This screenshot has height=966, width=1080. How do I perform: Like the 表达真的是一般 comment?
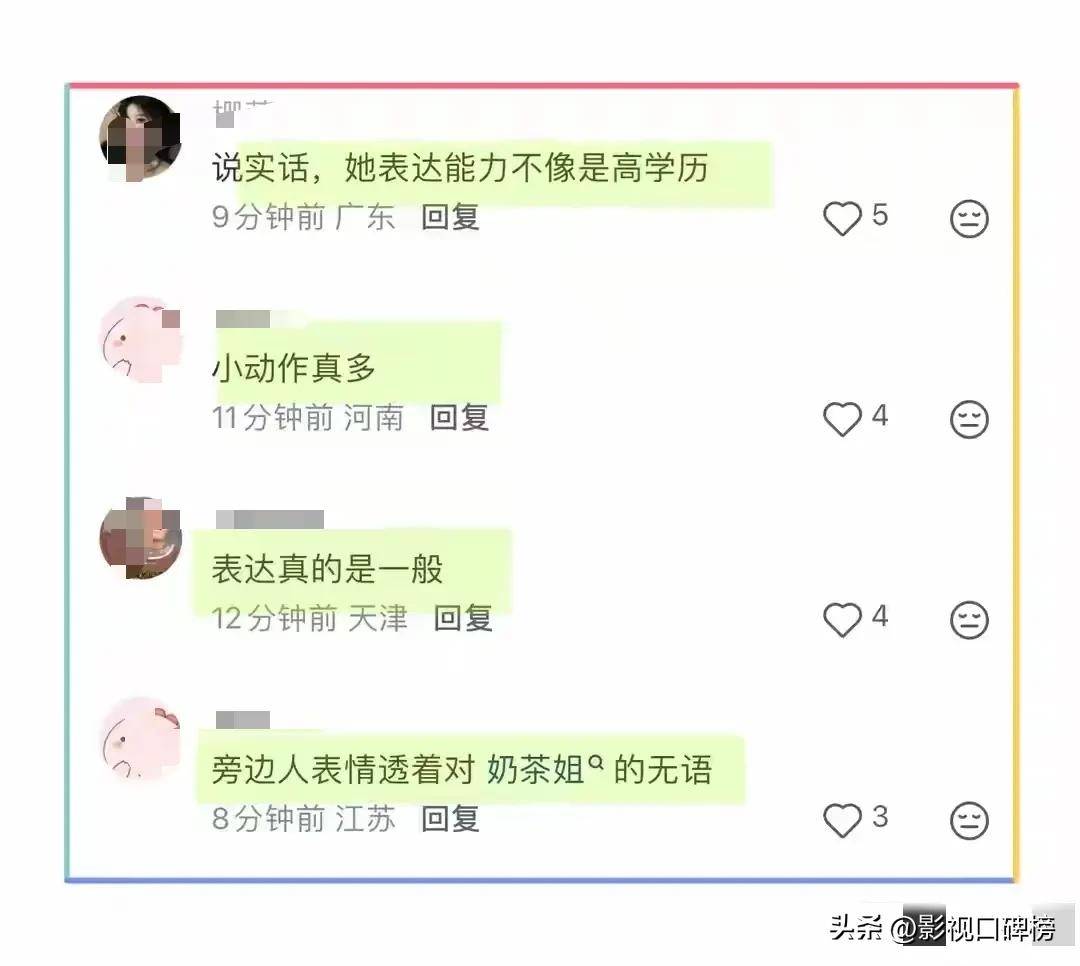tap(842, 619)
